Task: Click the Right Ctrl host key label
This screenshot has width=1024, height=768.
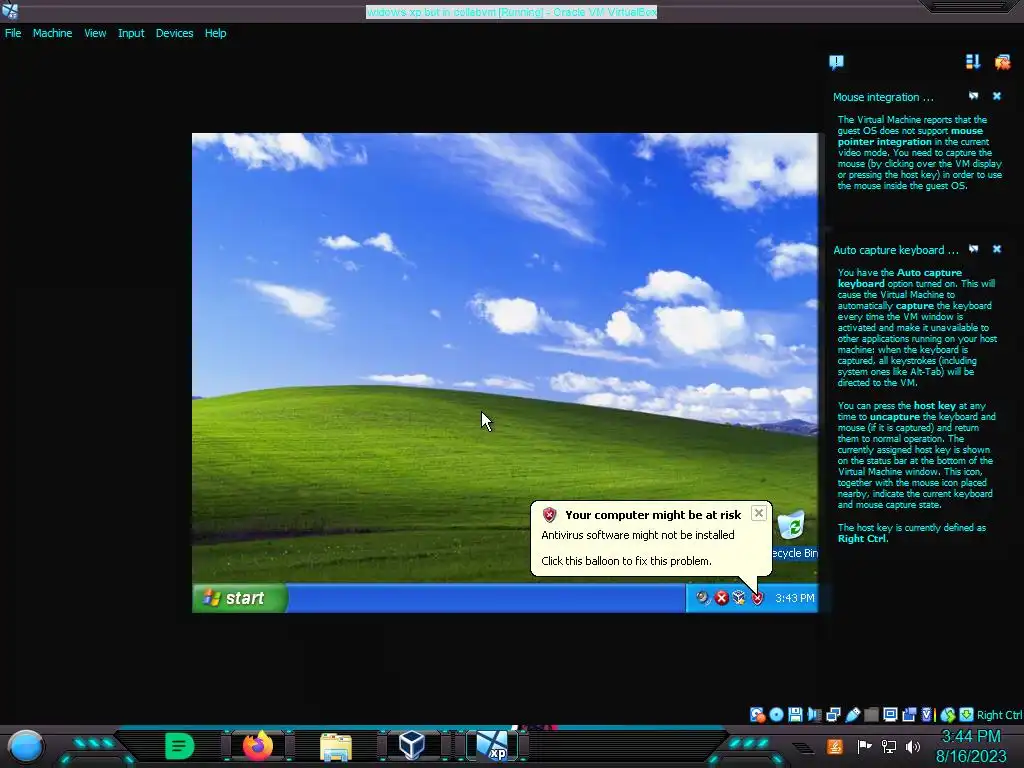Action: click(999, 715)
